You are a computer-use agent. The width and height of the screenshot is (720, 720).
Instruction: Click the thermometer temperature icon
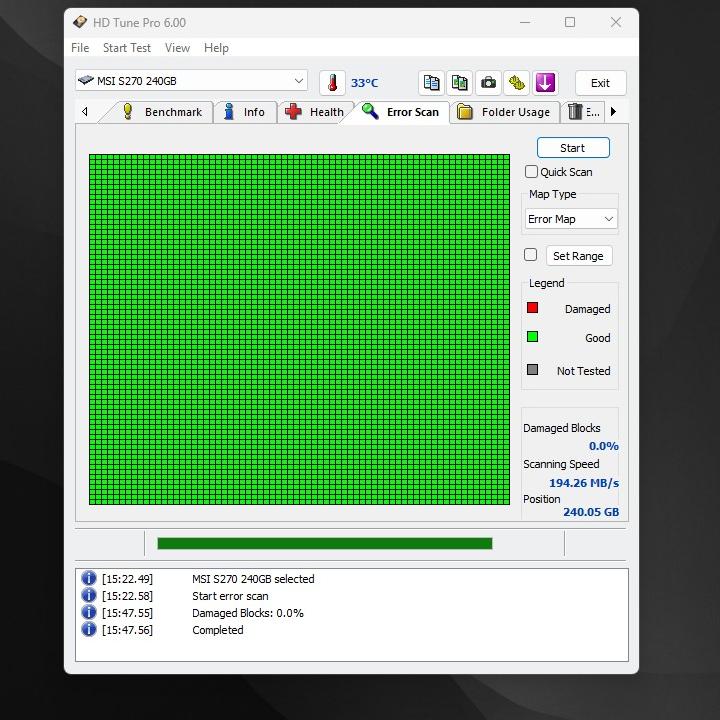click(x=332, y=83)
